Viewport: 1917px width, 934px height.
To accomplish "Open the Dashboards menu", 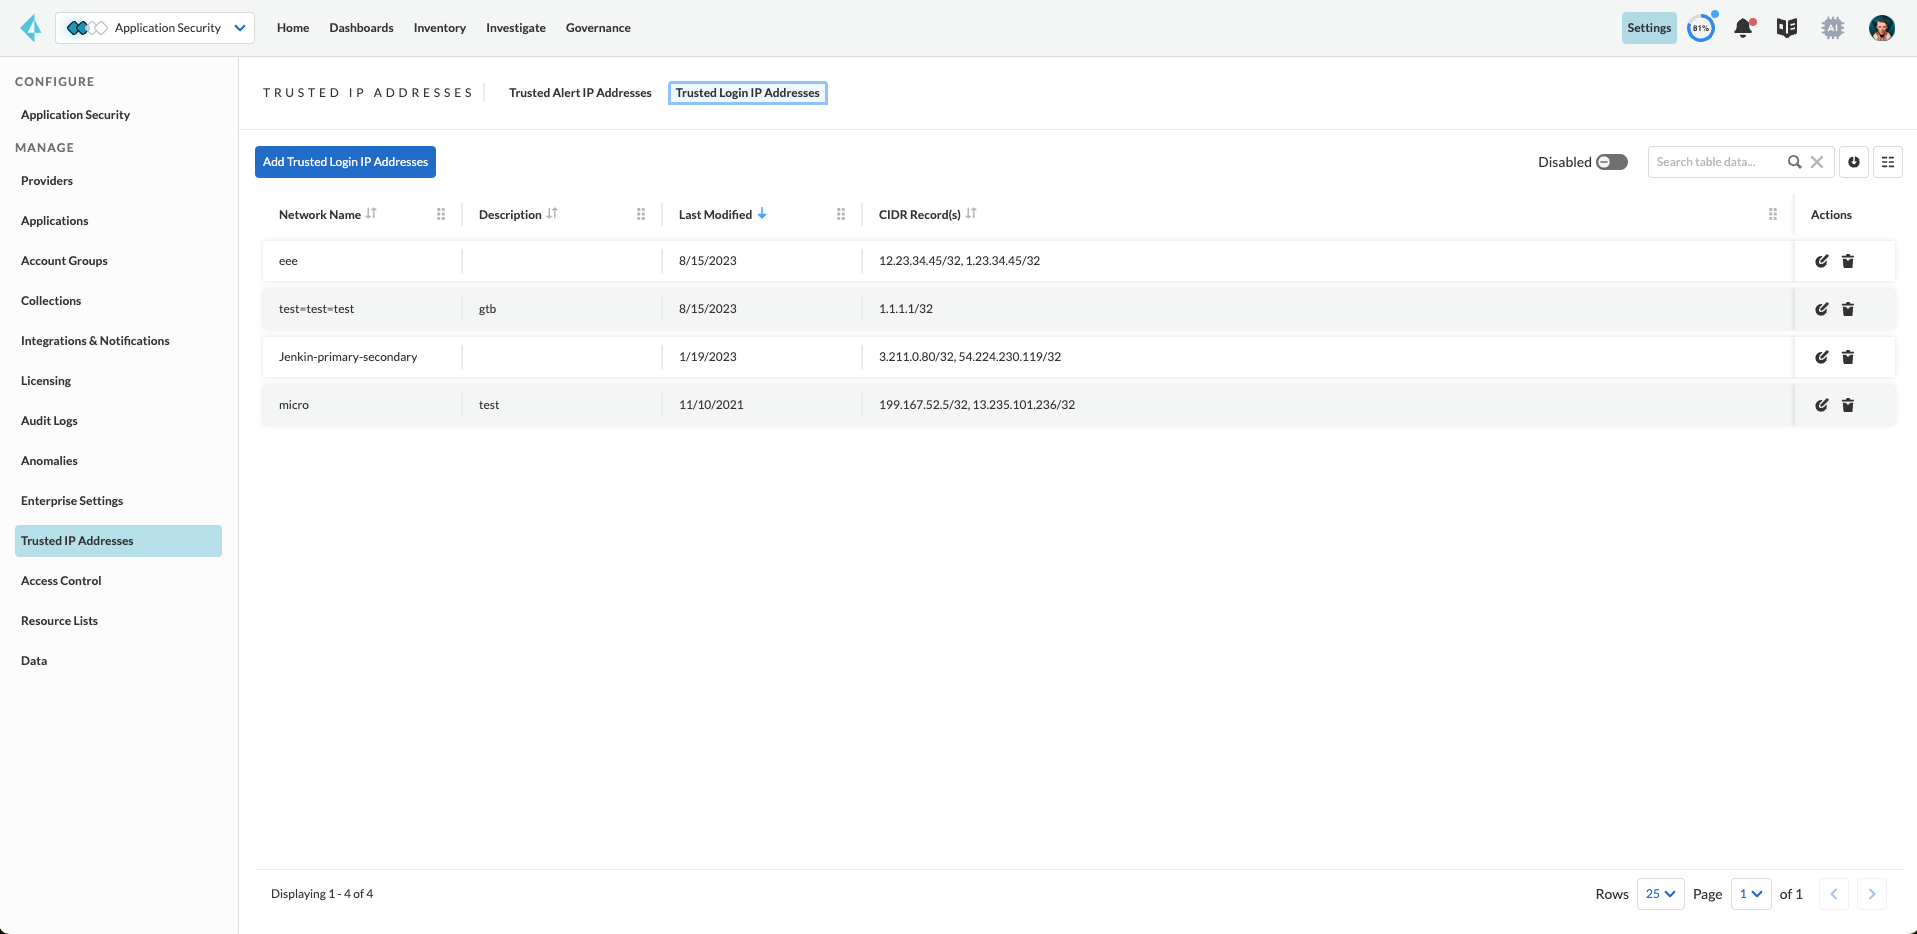I will click(x=361, y=28).
